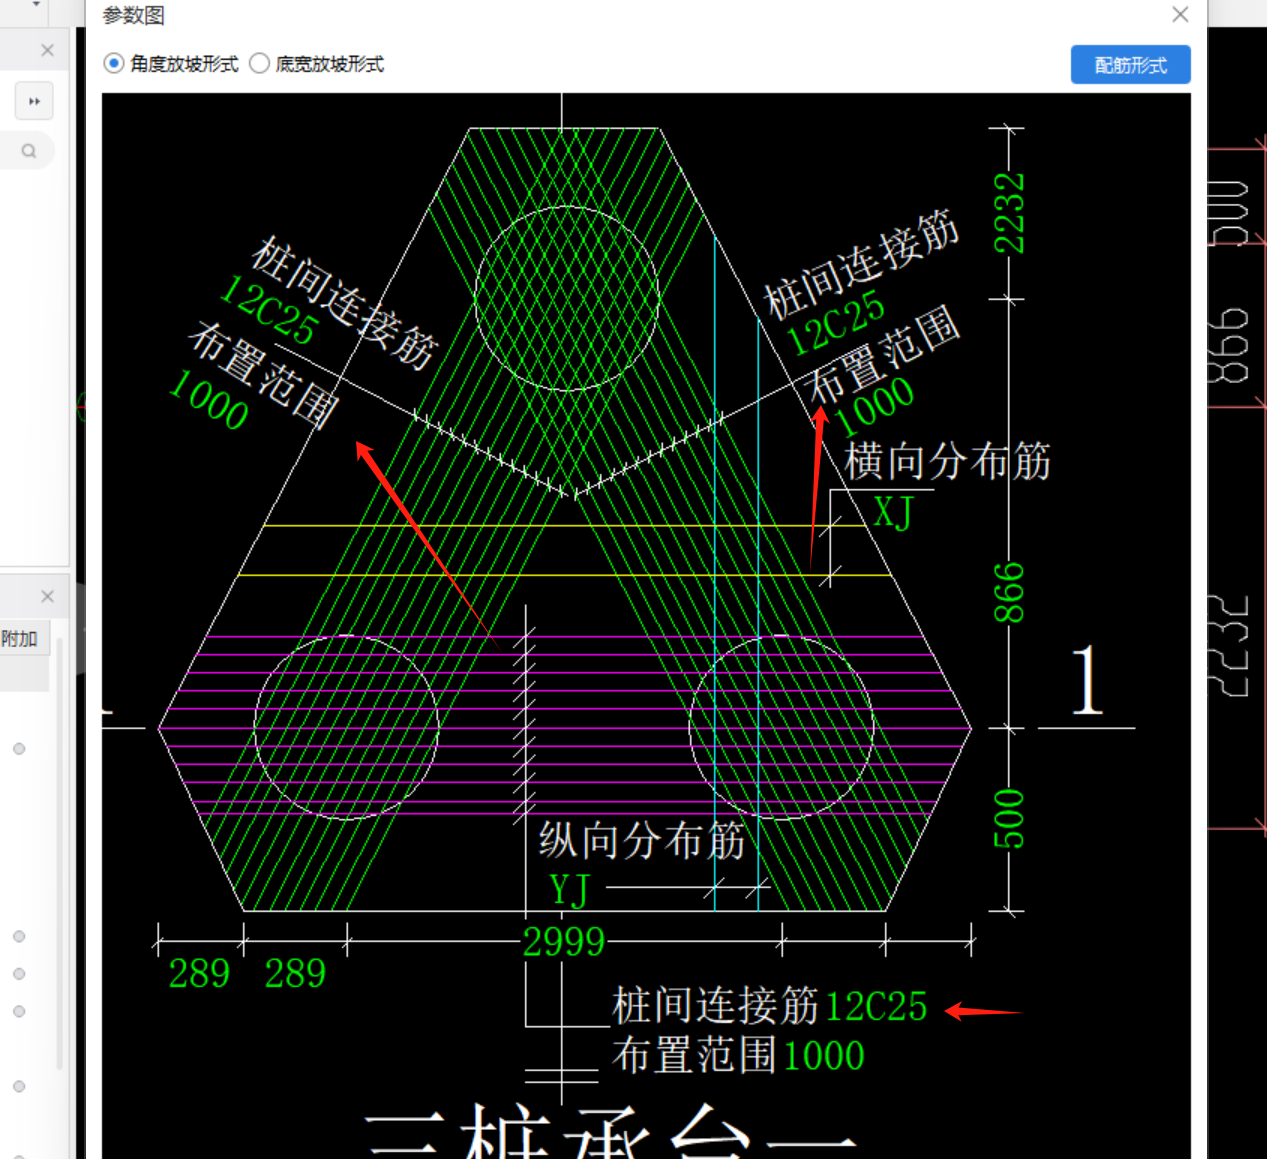Click the bottom 布置范围 label text
Viewport: 1267px width, 1159px height.
tap(695, 1055)
